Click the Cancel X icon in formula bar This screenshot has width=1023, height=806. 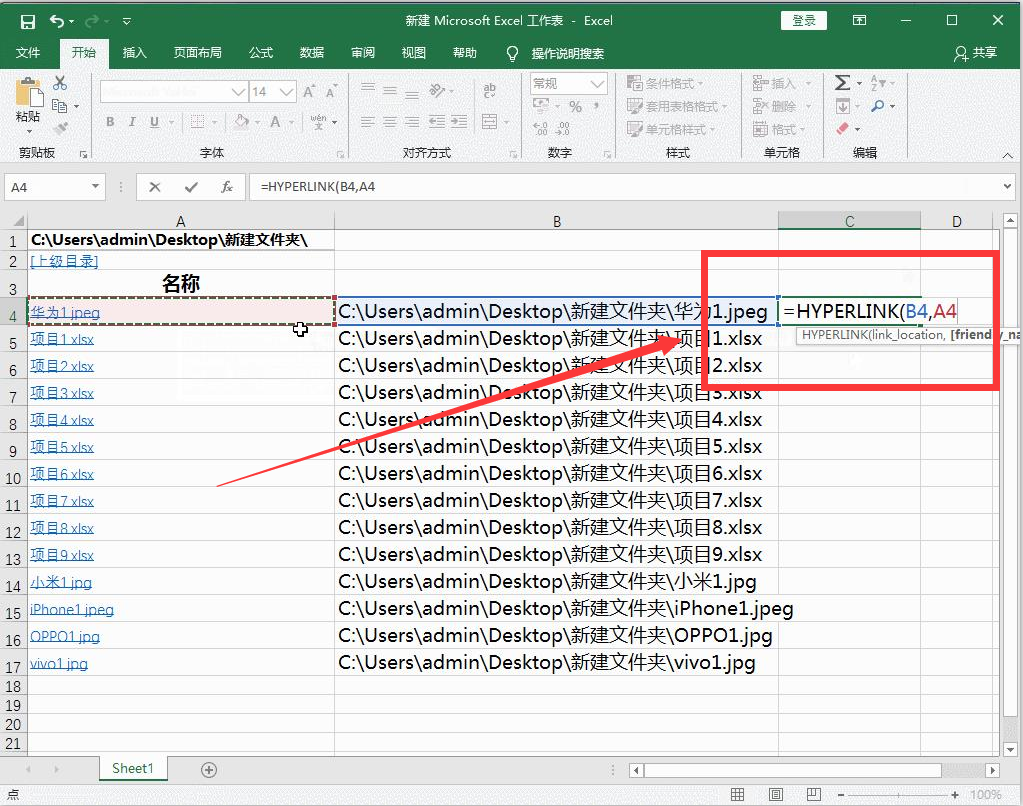click(x=155, y=187)
